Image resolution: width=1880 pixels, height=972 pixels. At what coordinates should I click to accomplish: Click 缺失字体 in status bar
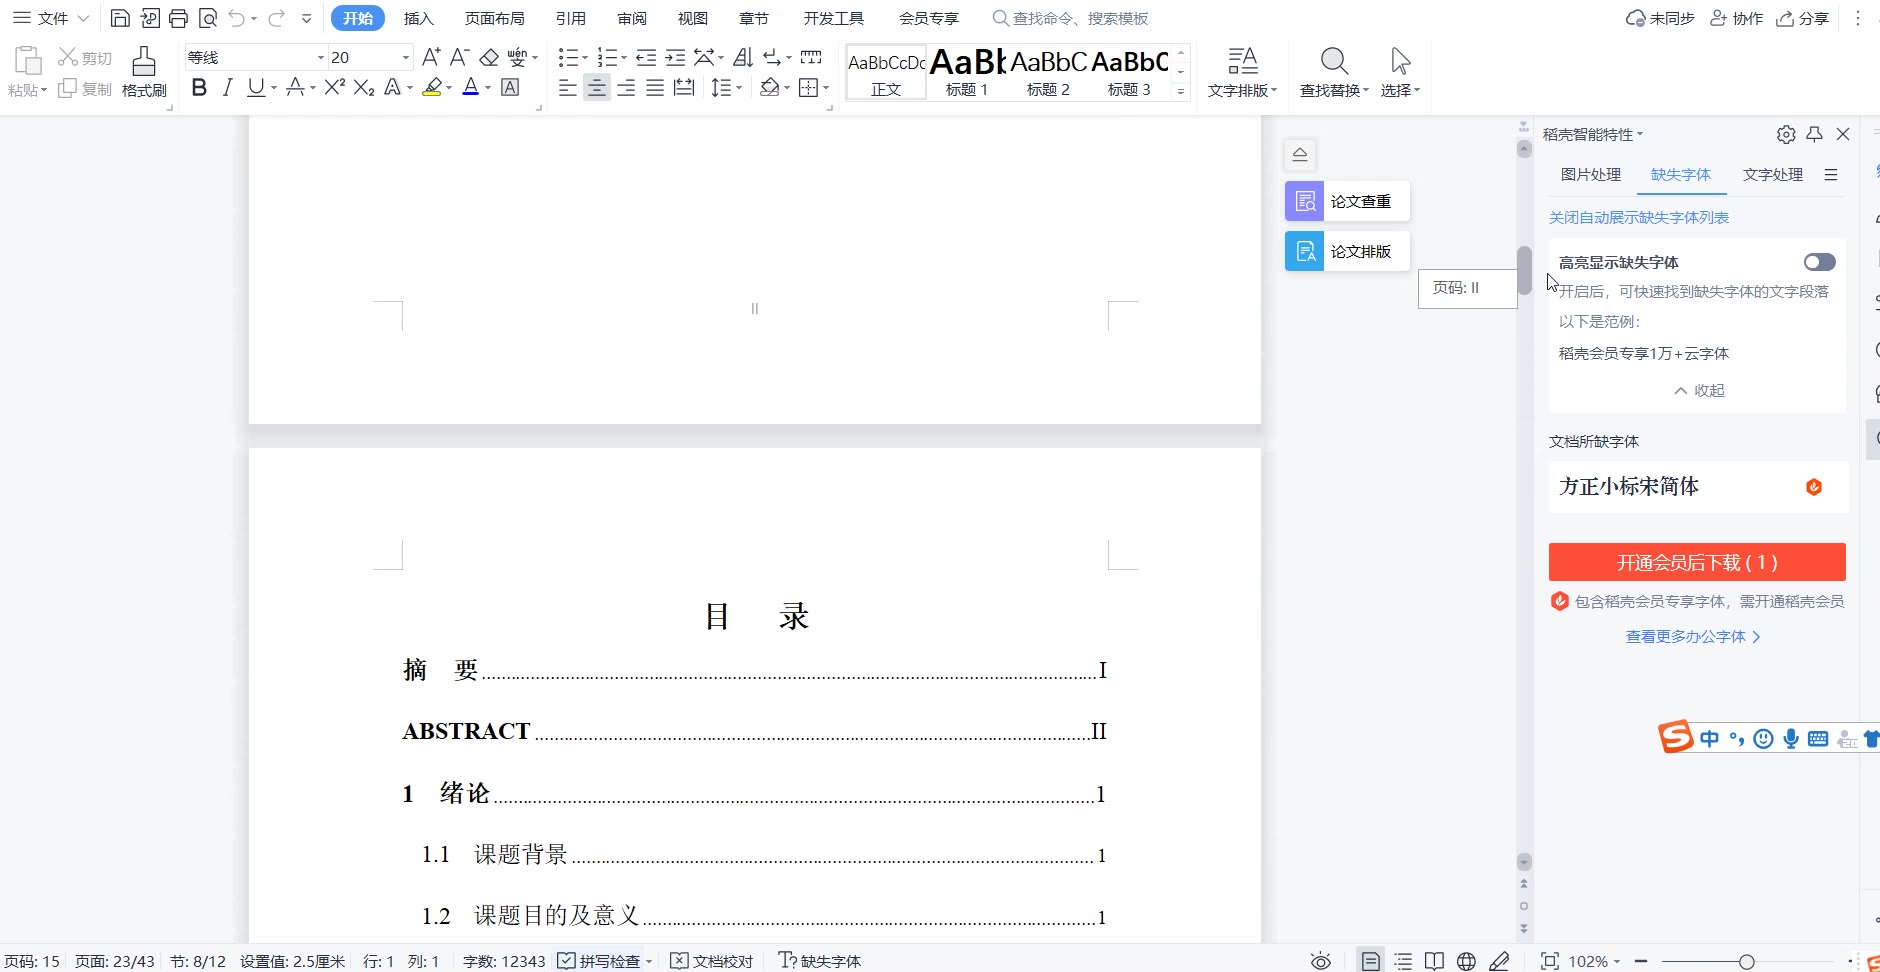click(x=819, y=961)
